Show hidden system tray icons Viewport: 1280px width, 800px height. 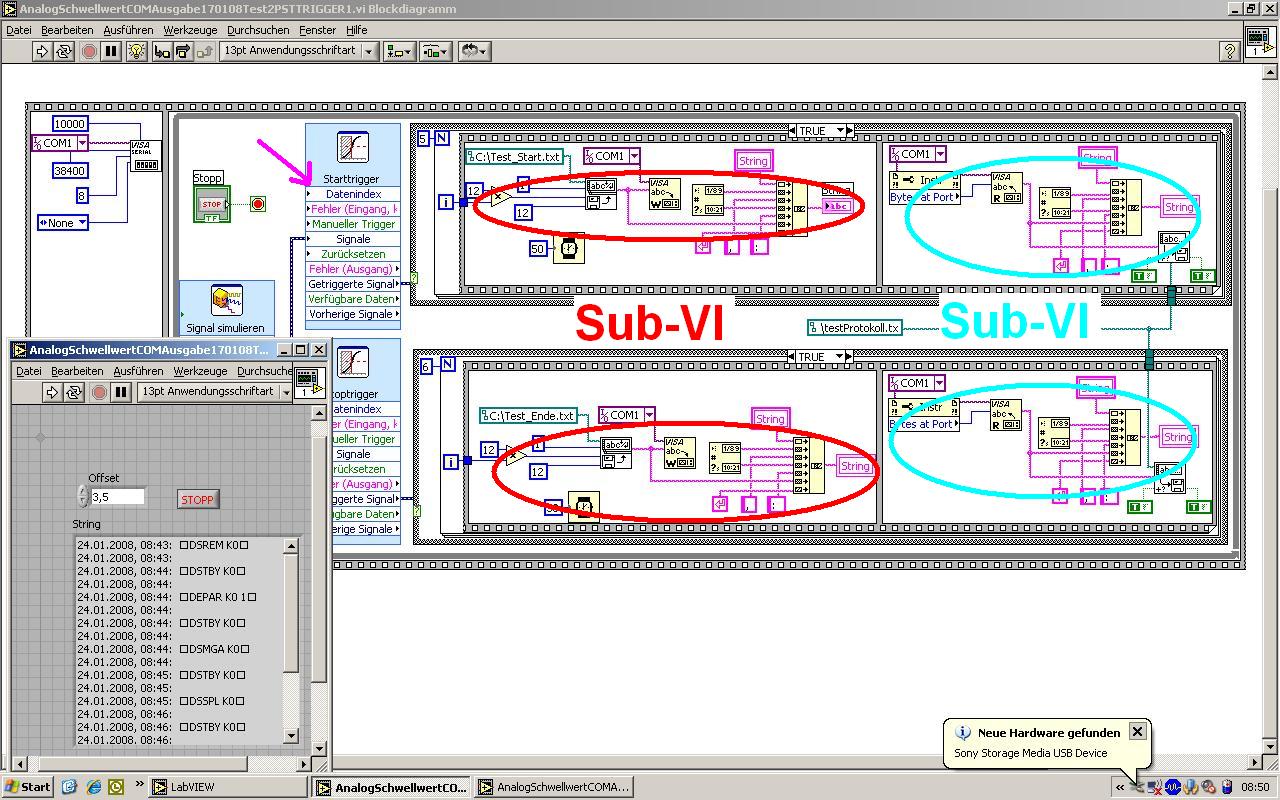coord(1121,787)
